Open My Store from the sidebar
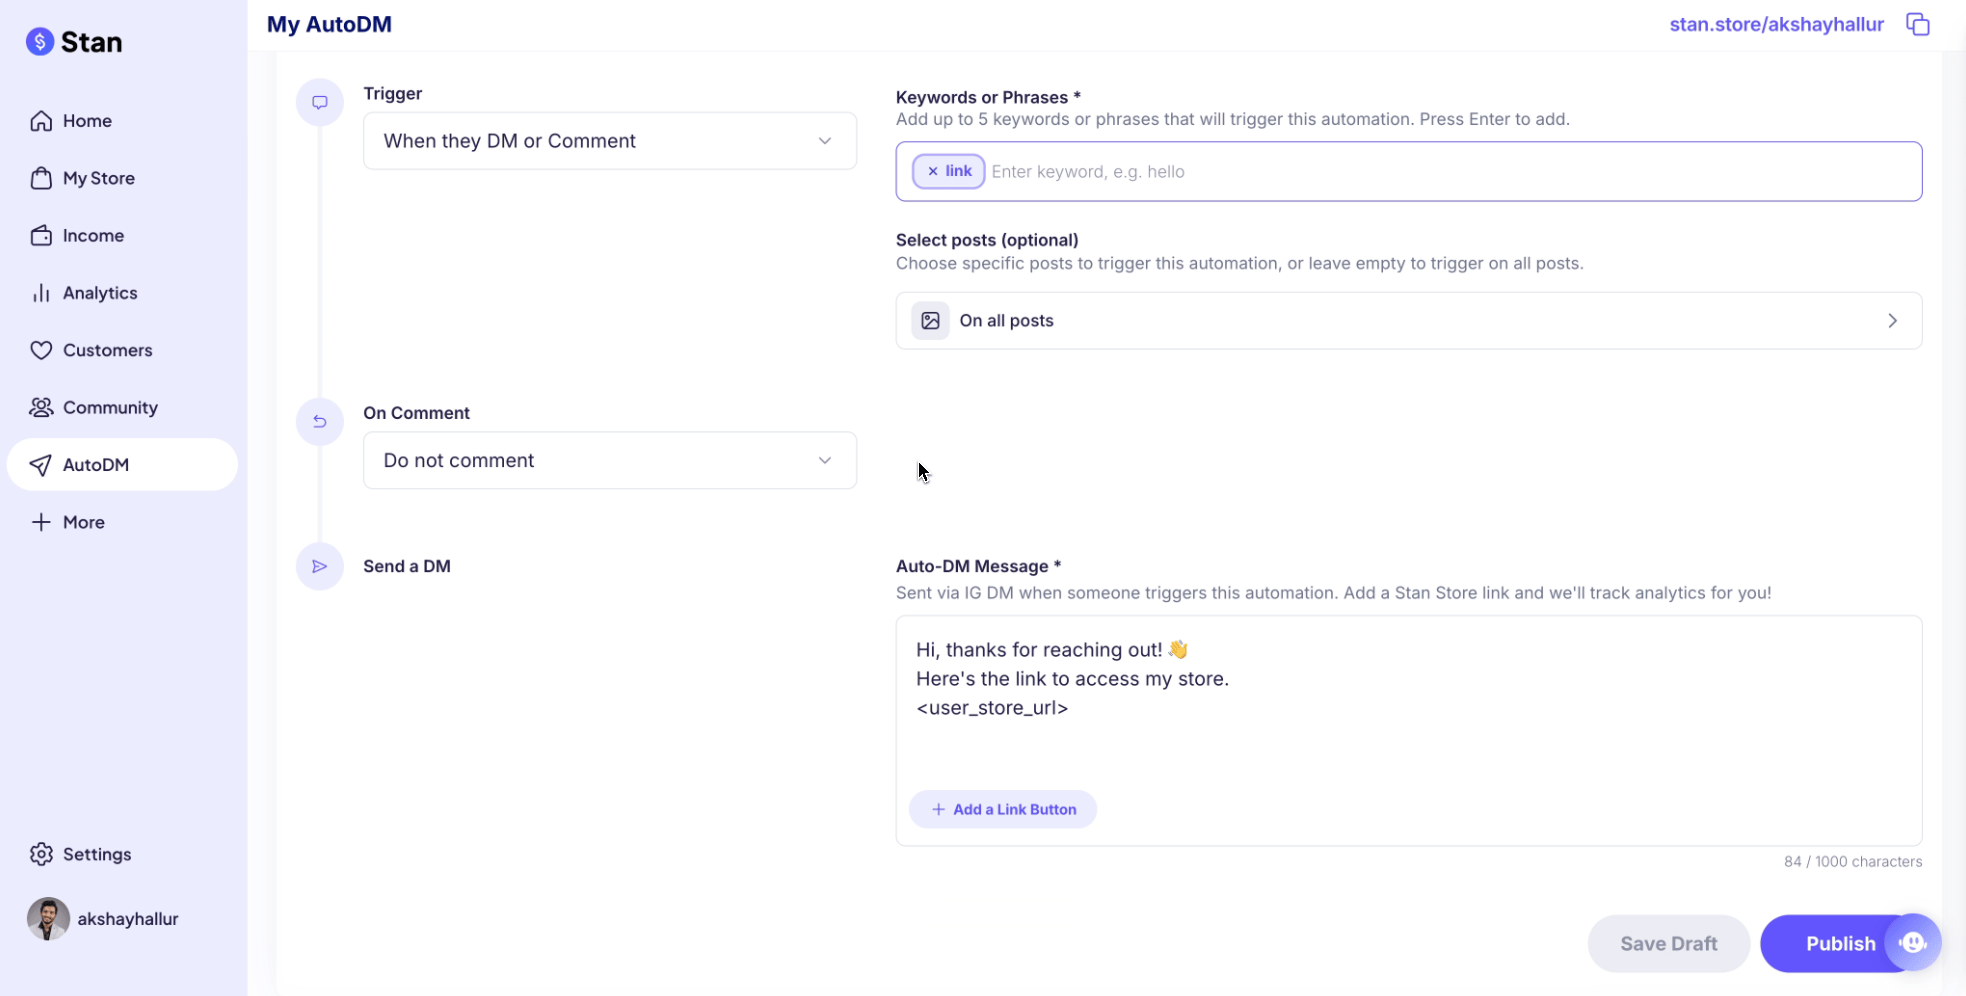 (98, 178)
